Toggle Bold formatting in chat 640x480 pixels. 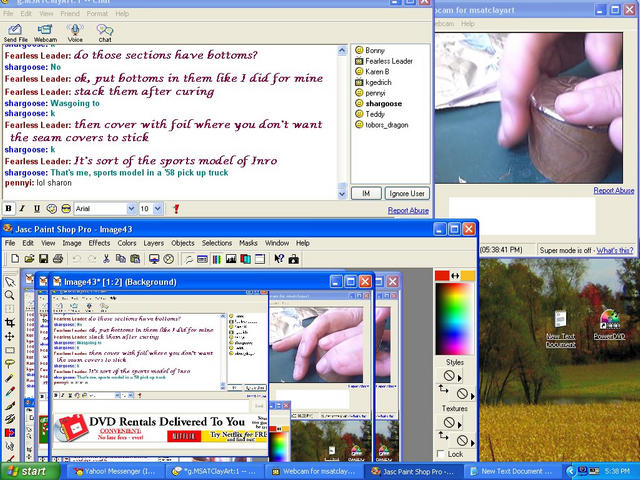[x=8, y=209]
